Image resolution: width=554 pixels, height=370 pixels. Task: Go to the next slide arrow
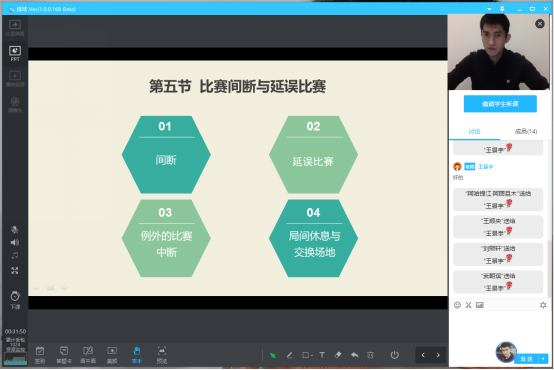click(x=438, y=355)
